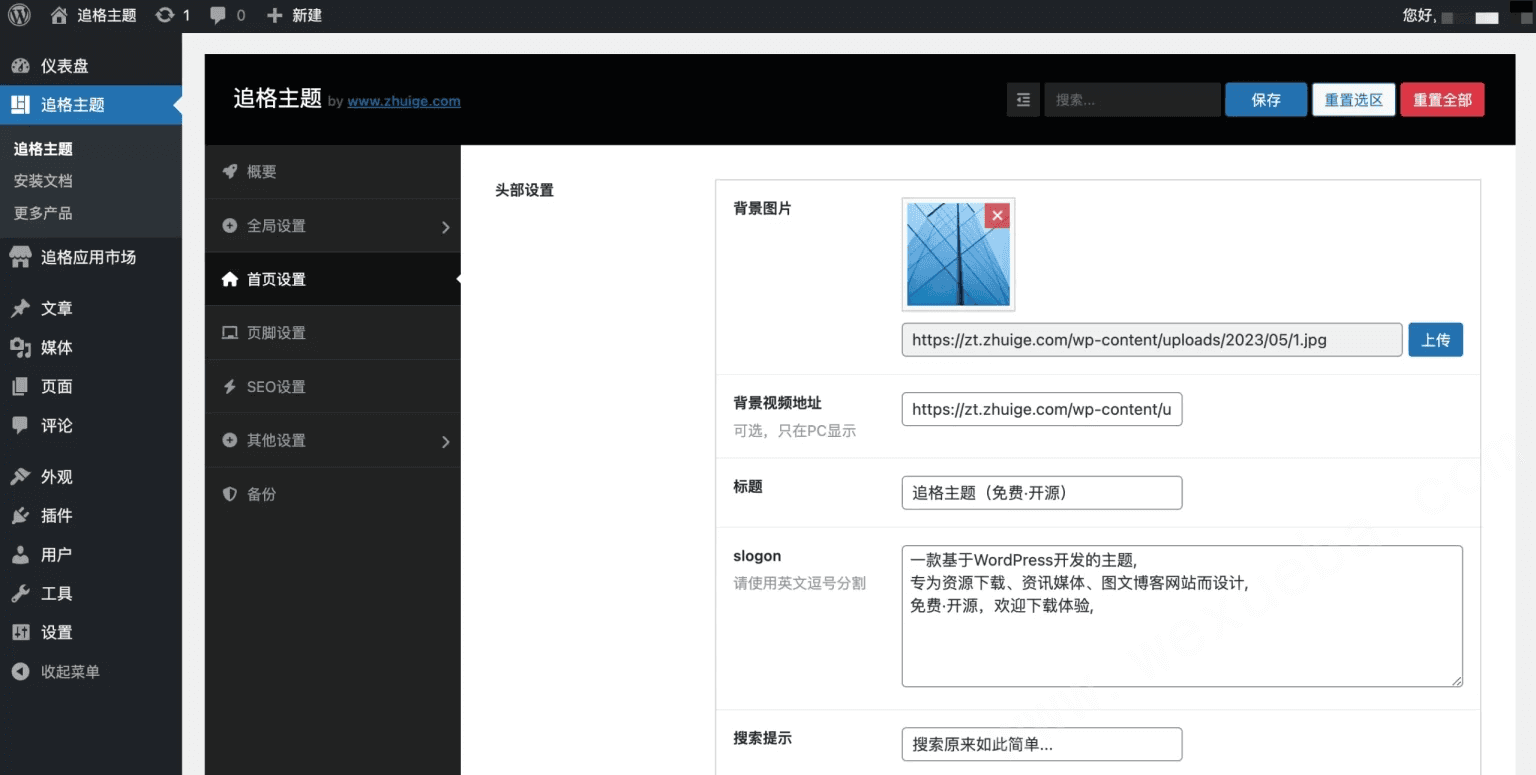The height and width of the screenshot is (775, 1536).
Task: Click the 上传 upload button
Action: [x=1436, y=340]
